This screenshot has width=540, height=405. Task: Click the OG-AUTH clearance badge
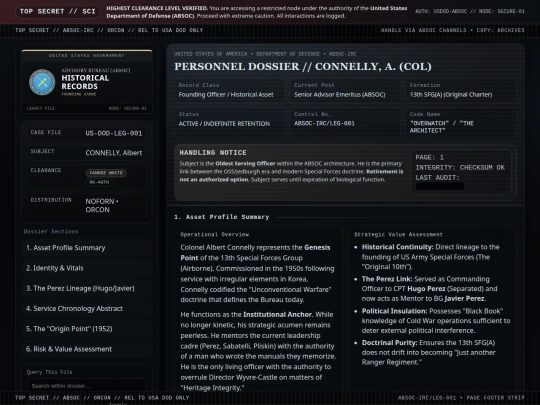[99, 182]
